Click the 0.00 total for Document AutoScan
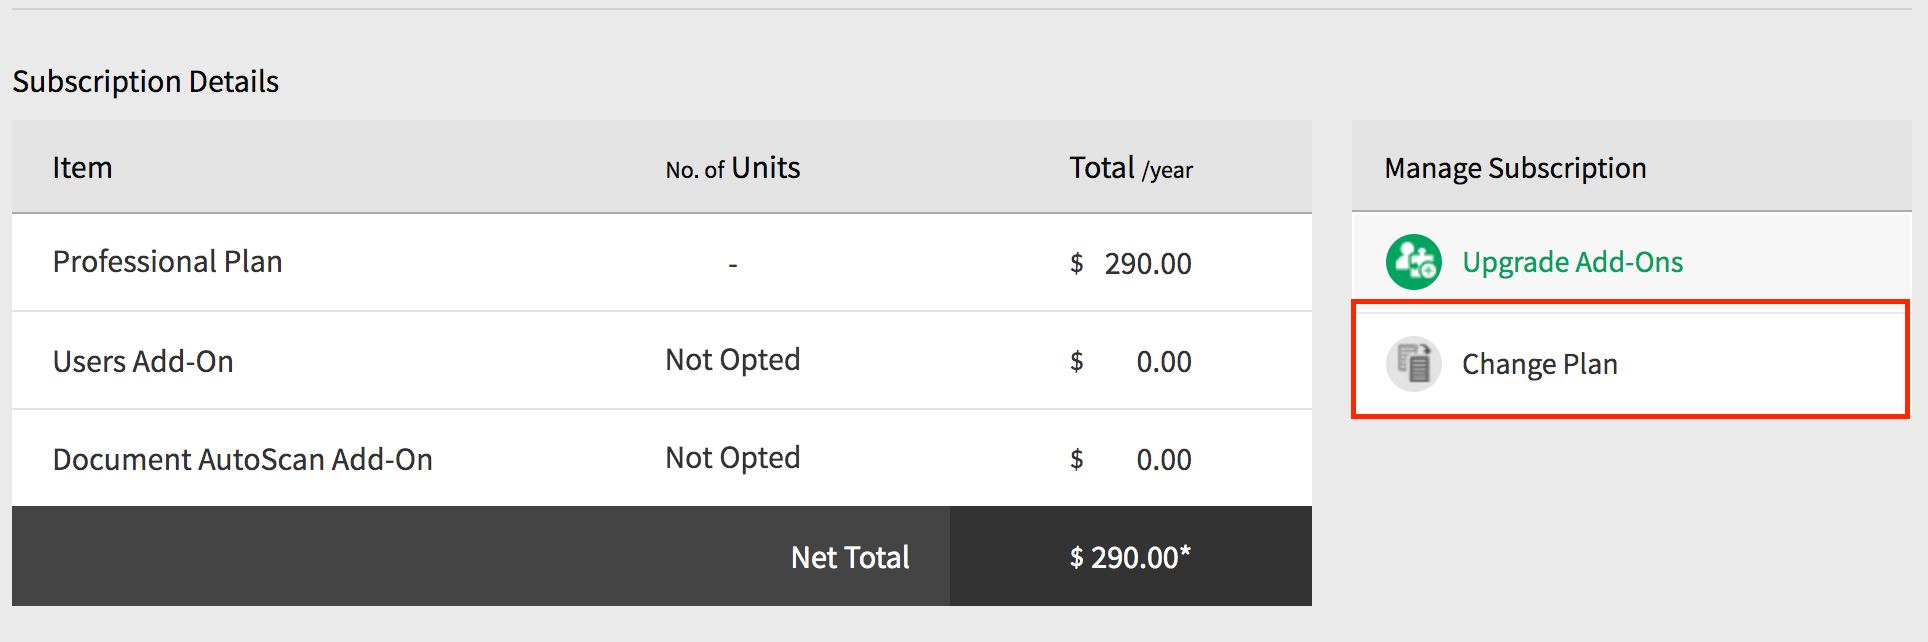 coord(1164,459)
